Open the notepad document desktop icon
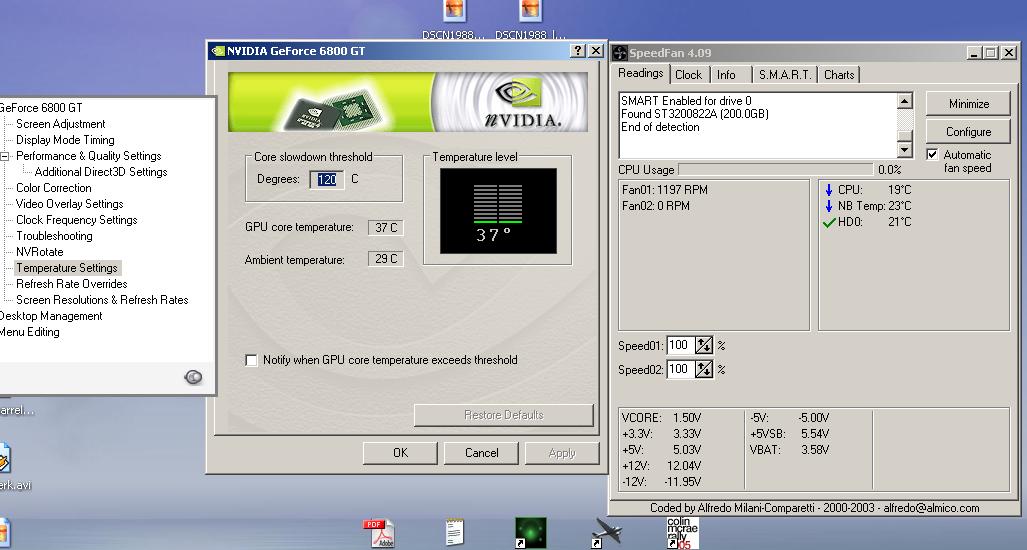The height and width of the screenshot is (550, 1027). (455, 532)
